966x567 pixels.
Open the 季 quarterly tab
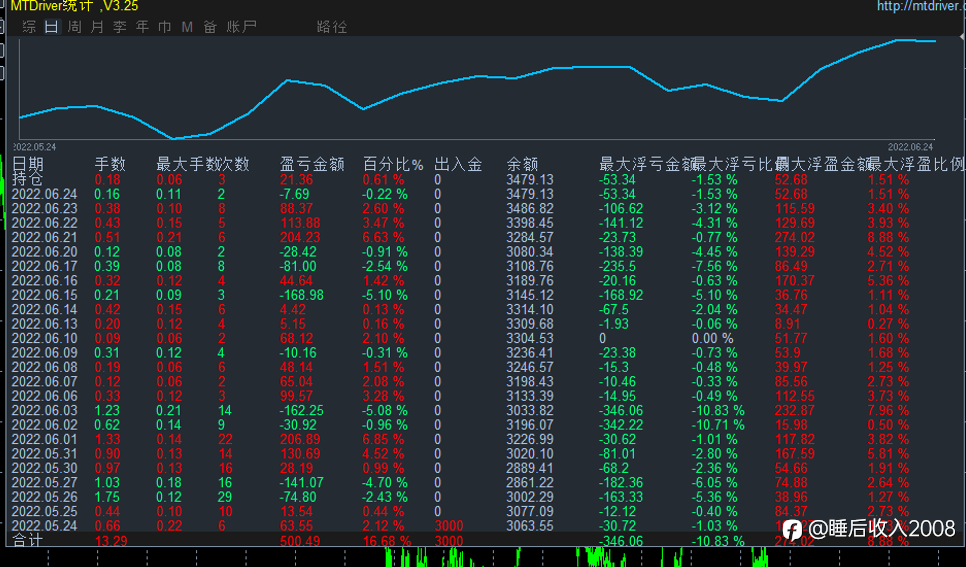click(120, 27)
